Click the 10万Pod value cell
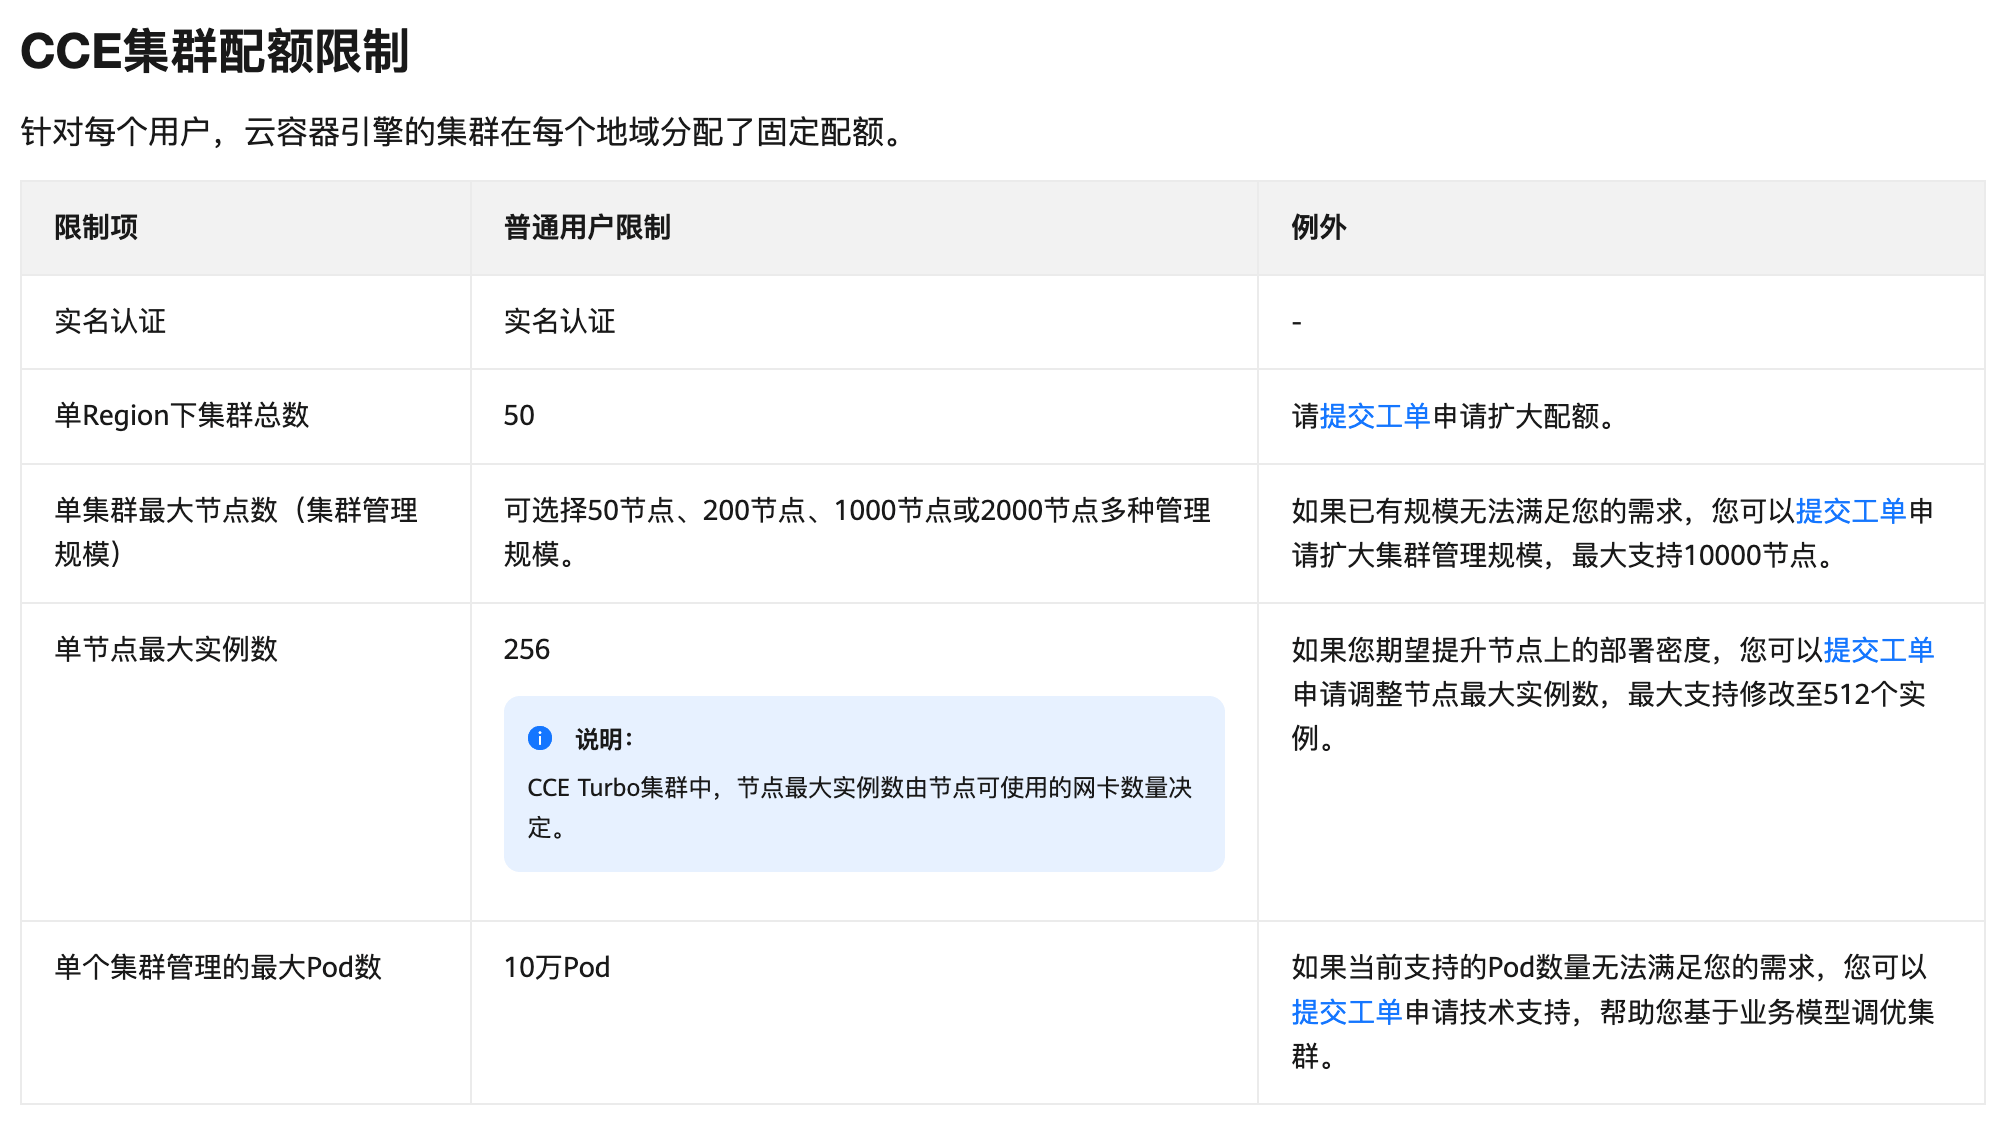 tap(556, 967)
